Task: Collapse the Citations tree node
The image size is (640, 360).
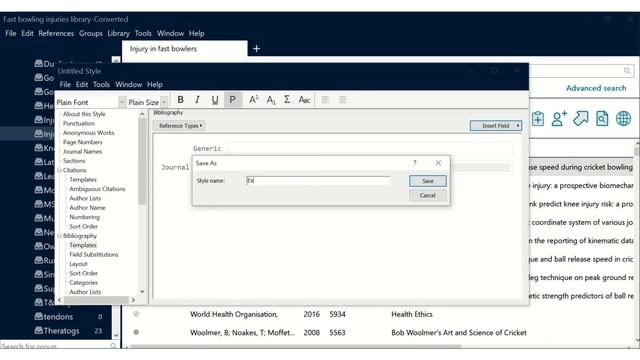Action: (60, 170)
